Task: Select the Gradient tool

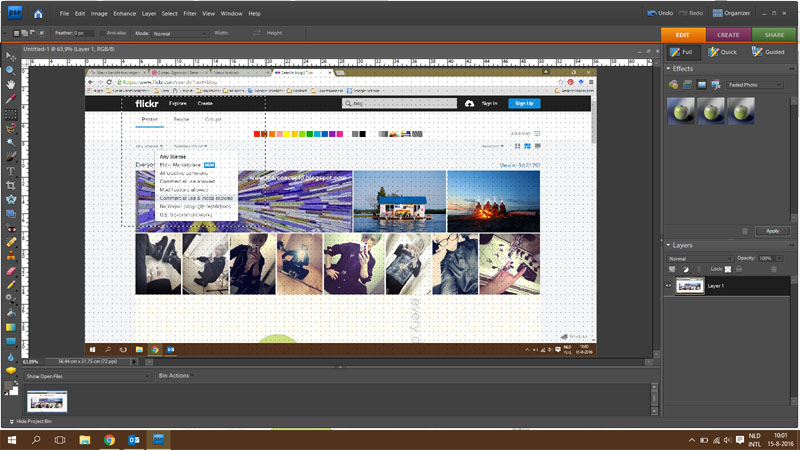Action: [11, 328]
